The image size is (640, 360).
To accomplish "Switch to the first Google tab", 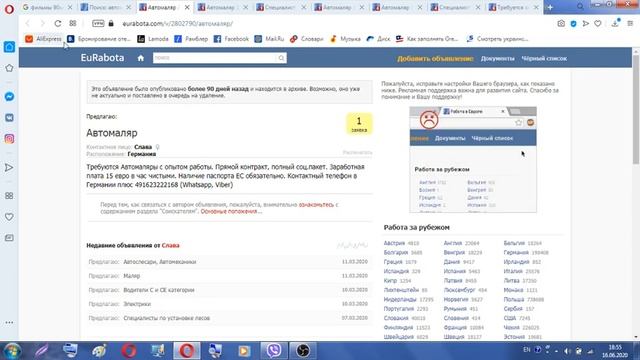I will coord(47,7).
